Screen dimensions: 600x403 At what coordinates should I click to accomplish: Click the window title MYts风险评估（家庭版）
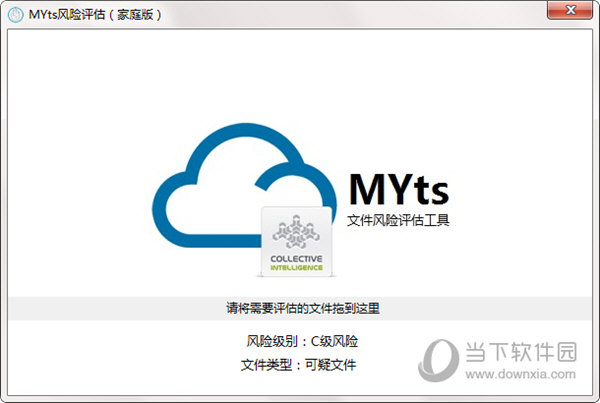pos(95,15)
